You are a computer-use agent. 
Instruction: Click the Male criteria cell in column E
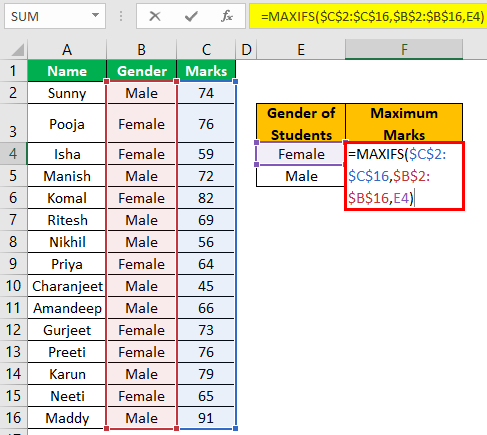pos(301,176)
